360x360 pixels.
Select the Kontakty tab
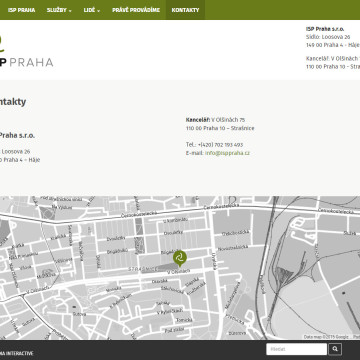(x=185, y=10)
